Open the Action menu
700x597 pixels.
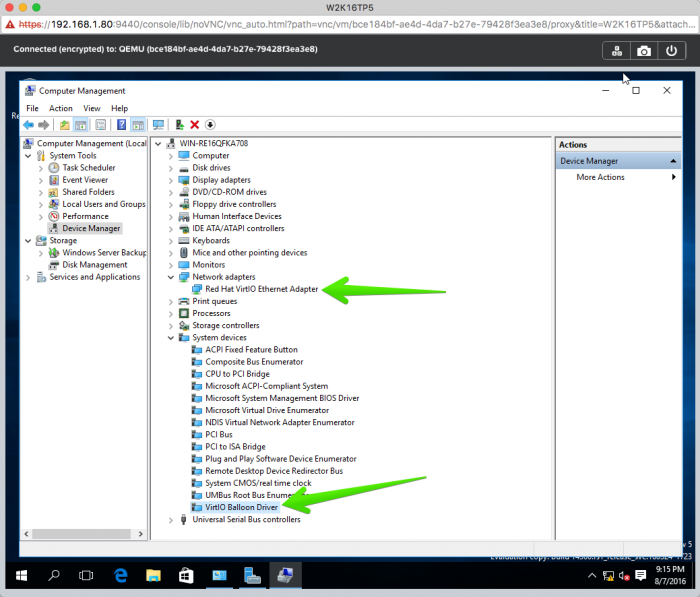(x=61, y=109)
